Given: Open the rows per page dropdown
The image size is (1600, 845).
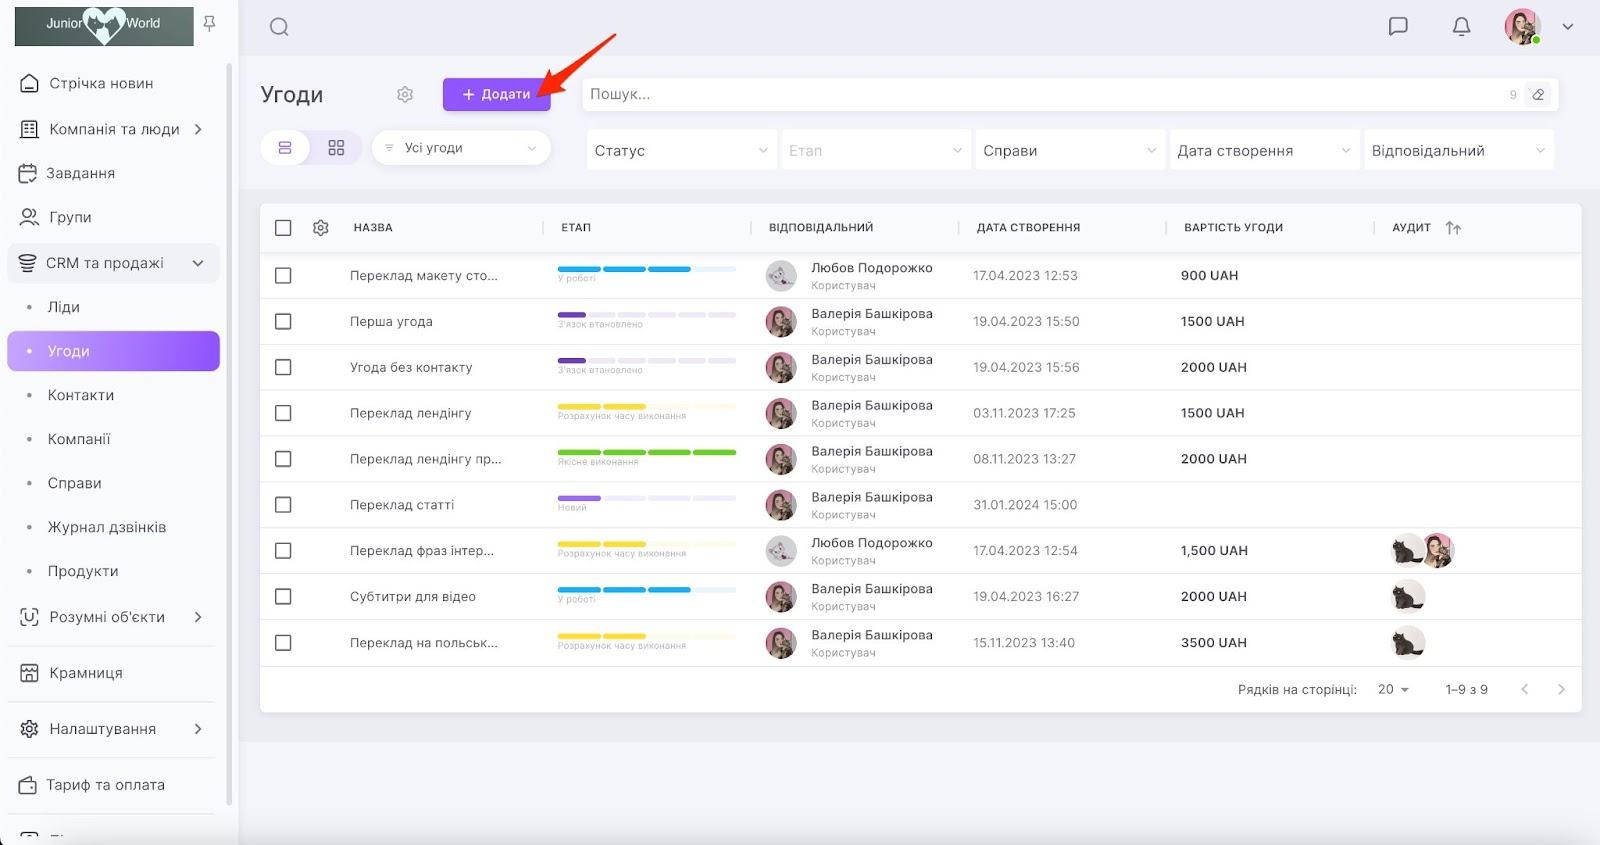Looking at the screenshot, I should point(1393,690).
